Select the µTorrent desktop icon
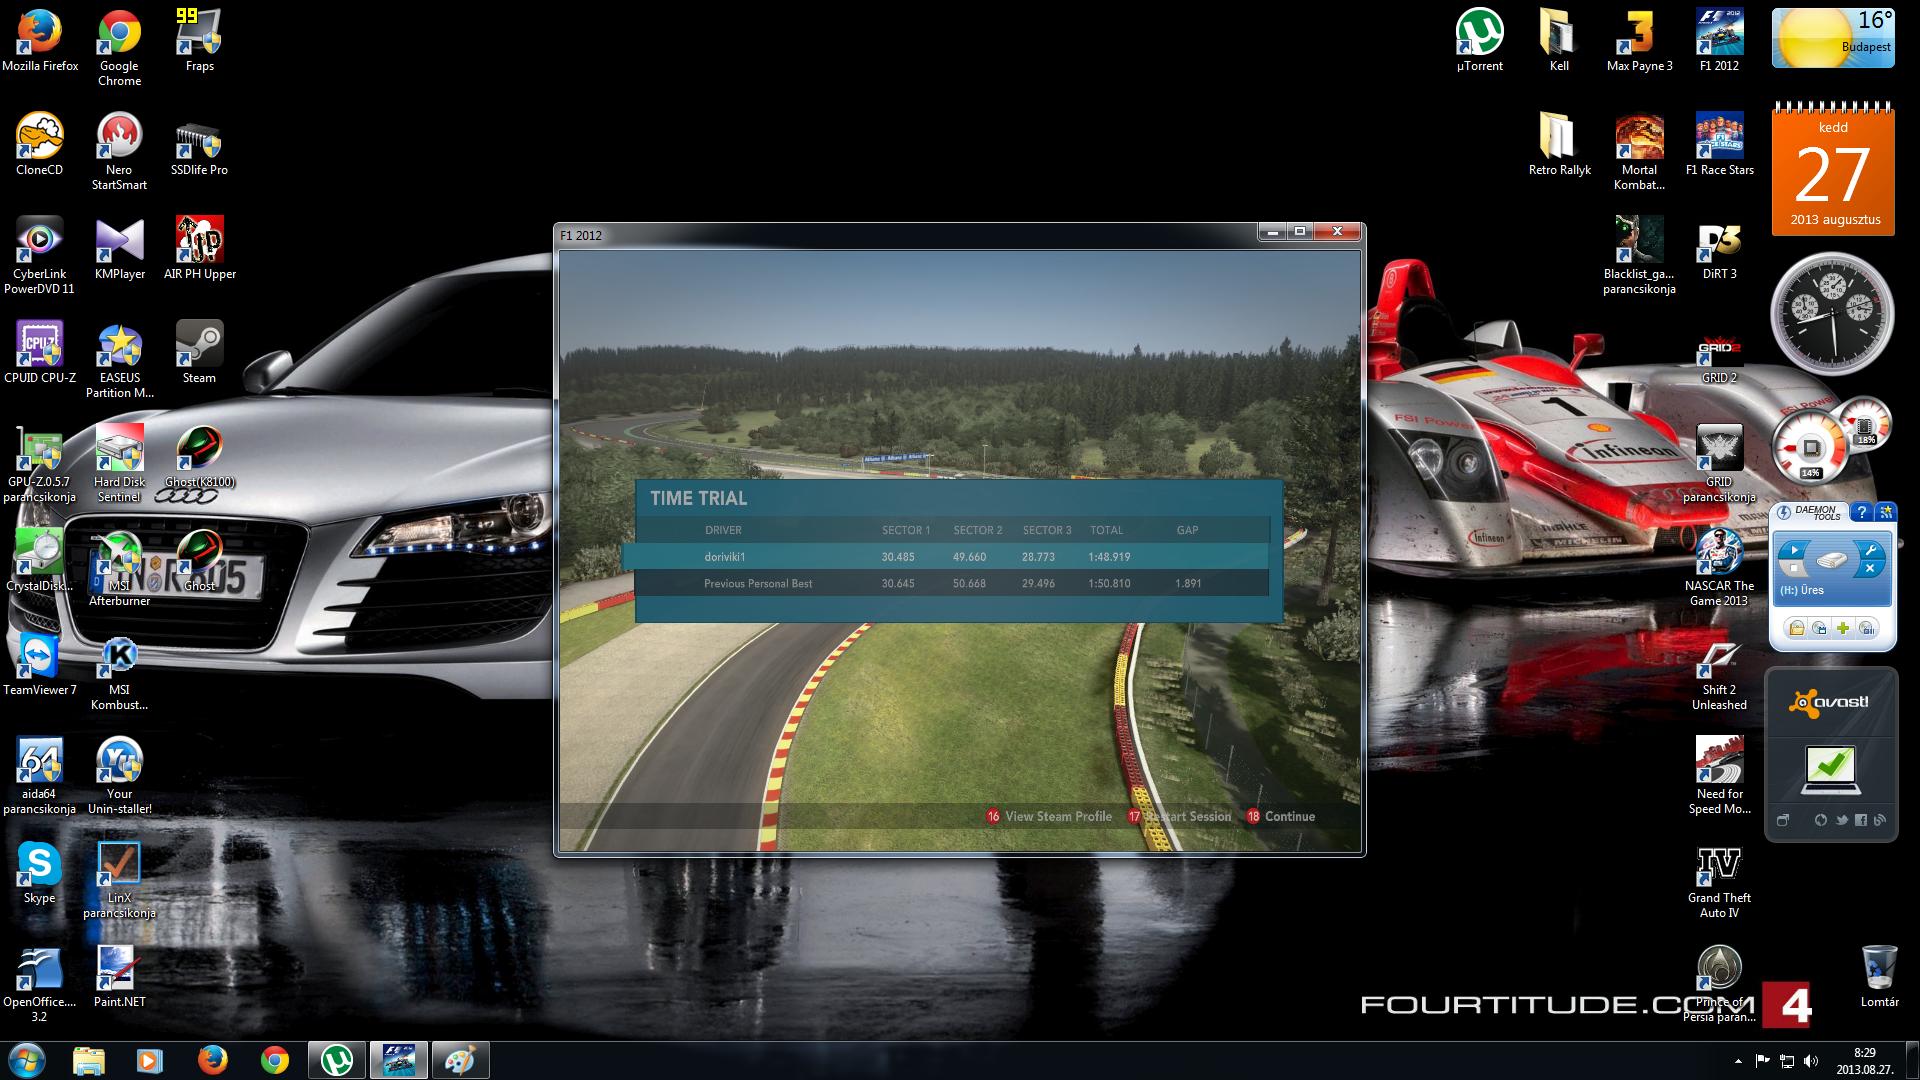 pos(1480,42)
